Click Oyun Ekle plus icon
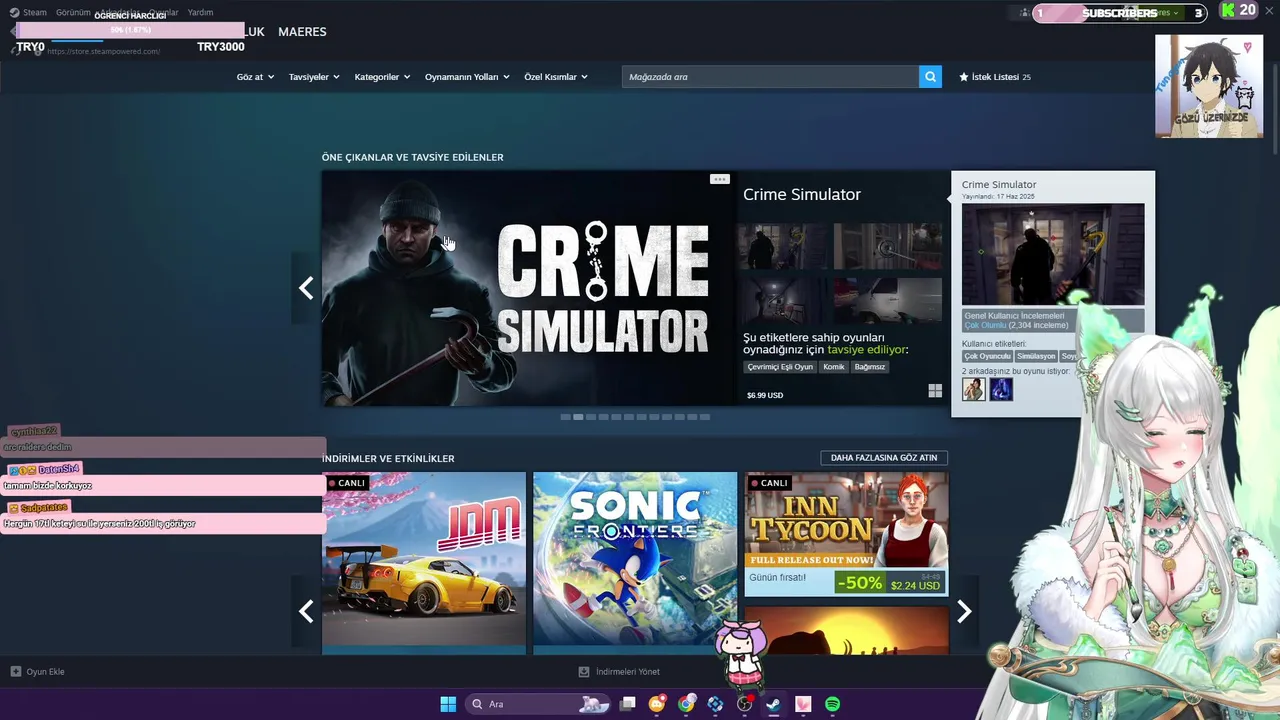Screen dimensions: 1280x720 [16, 672]
